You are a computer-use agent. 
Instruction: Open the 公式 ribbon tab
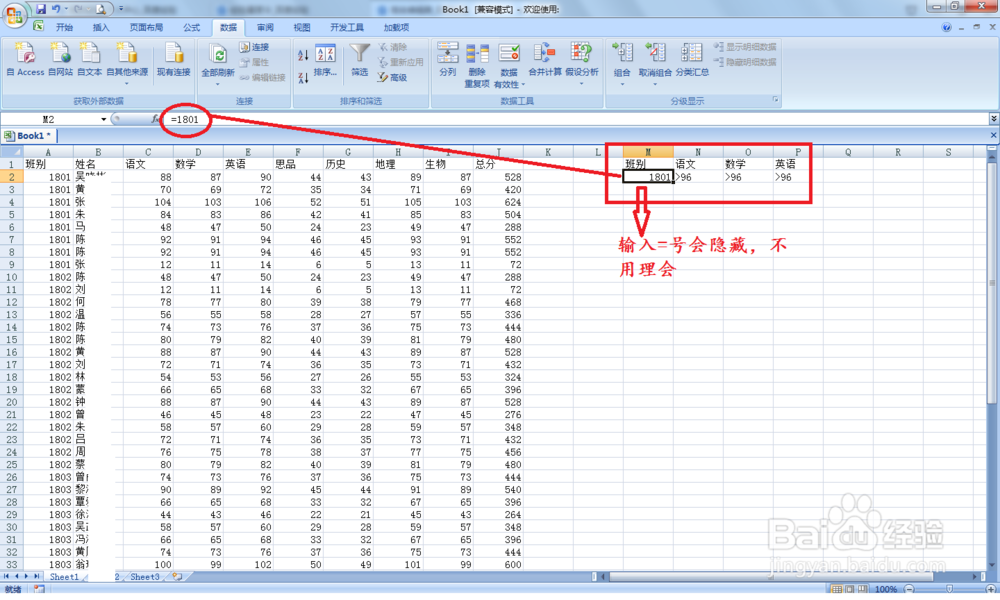click(191, 27)
